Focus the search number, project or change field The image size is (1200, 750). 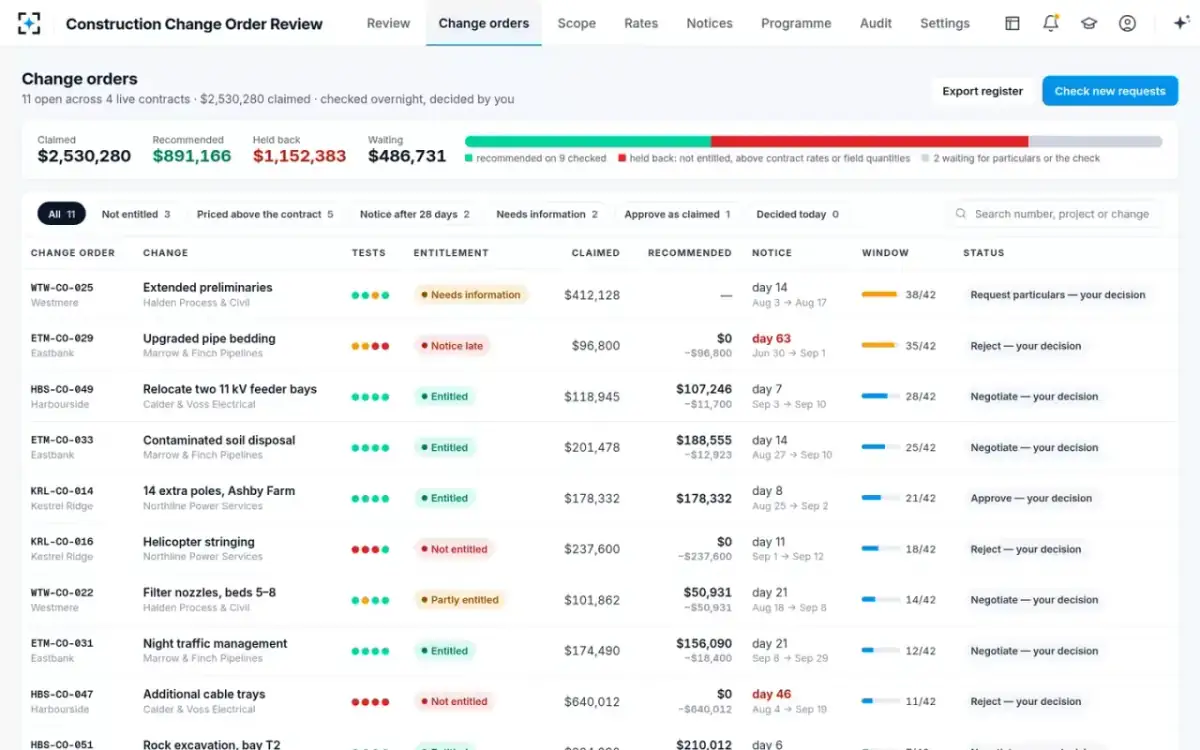(1053, 214)
